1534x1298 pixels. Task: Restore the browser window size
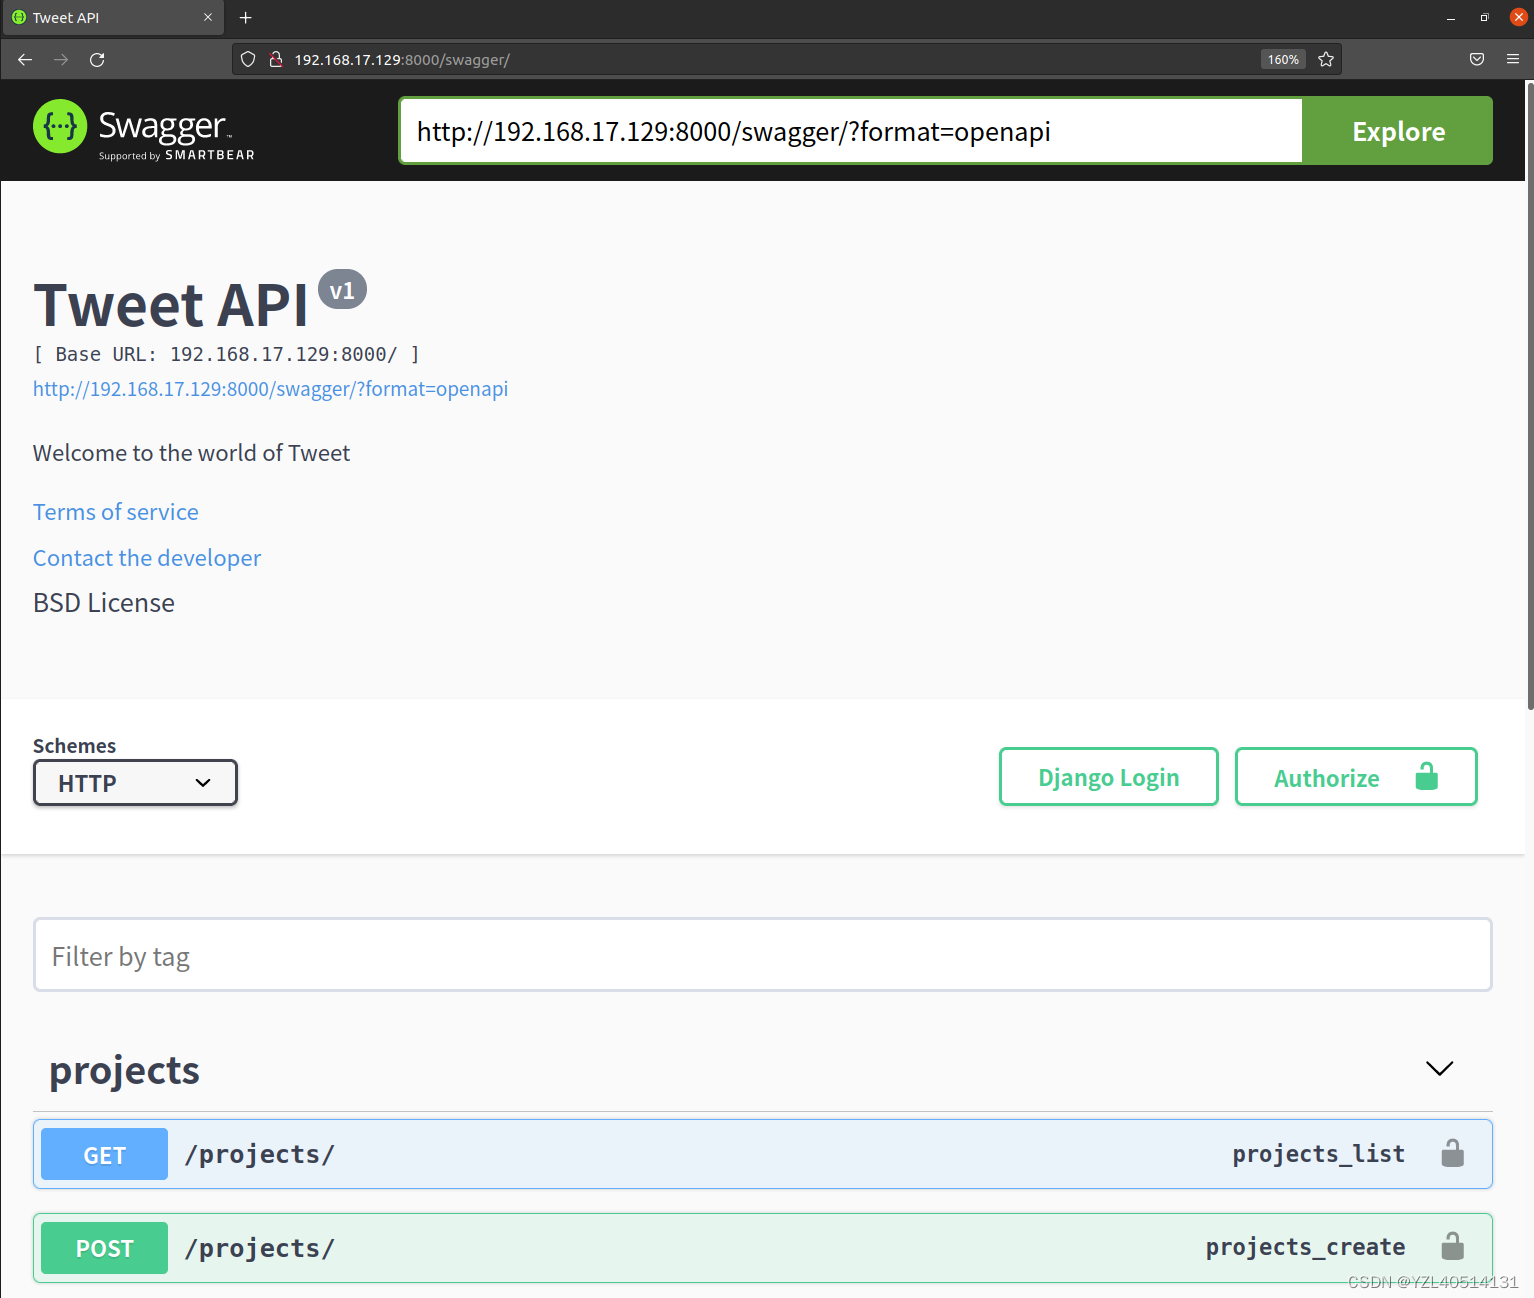pos(1485,18)
